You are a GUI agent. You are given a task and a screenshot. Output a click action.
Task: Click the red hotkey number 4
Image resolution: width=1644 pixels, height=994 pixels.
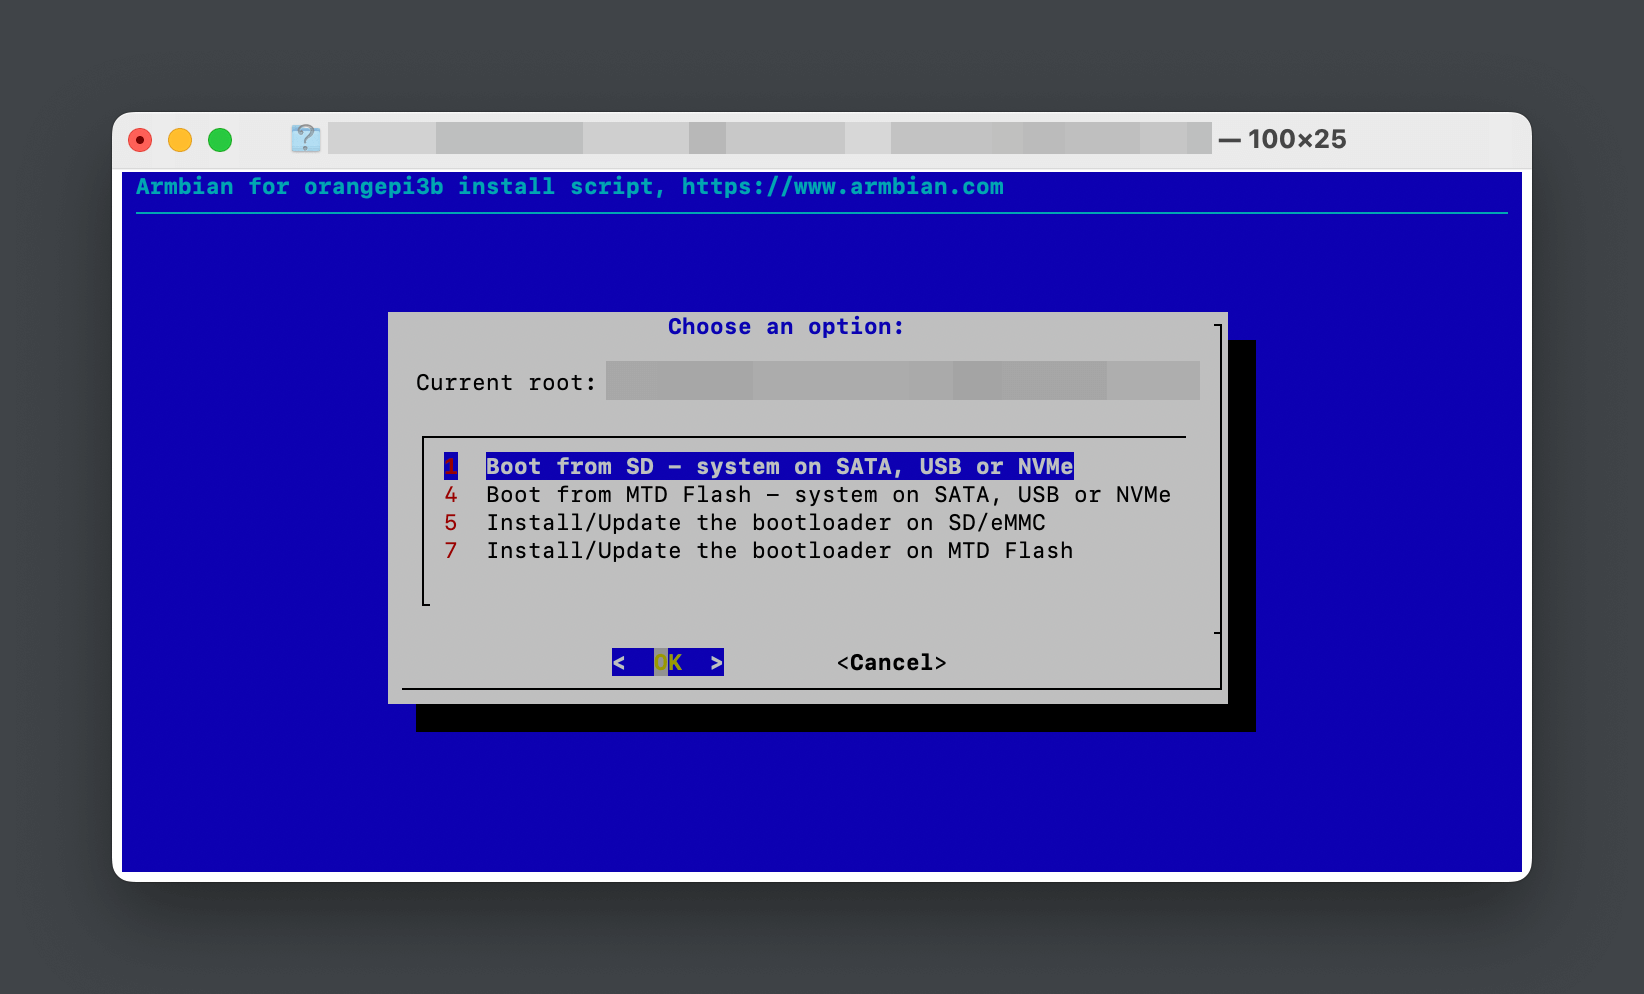[x=451, y=495]
